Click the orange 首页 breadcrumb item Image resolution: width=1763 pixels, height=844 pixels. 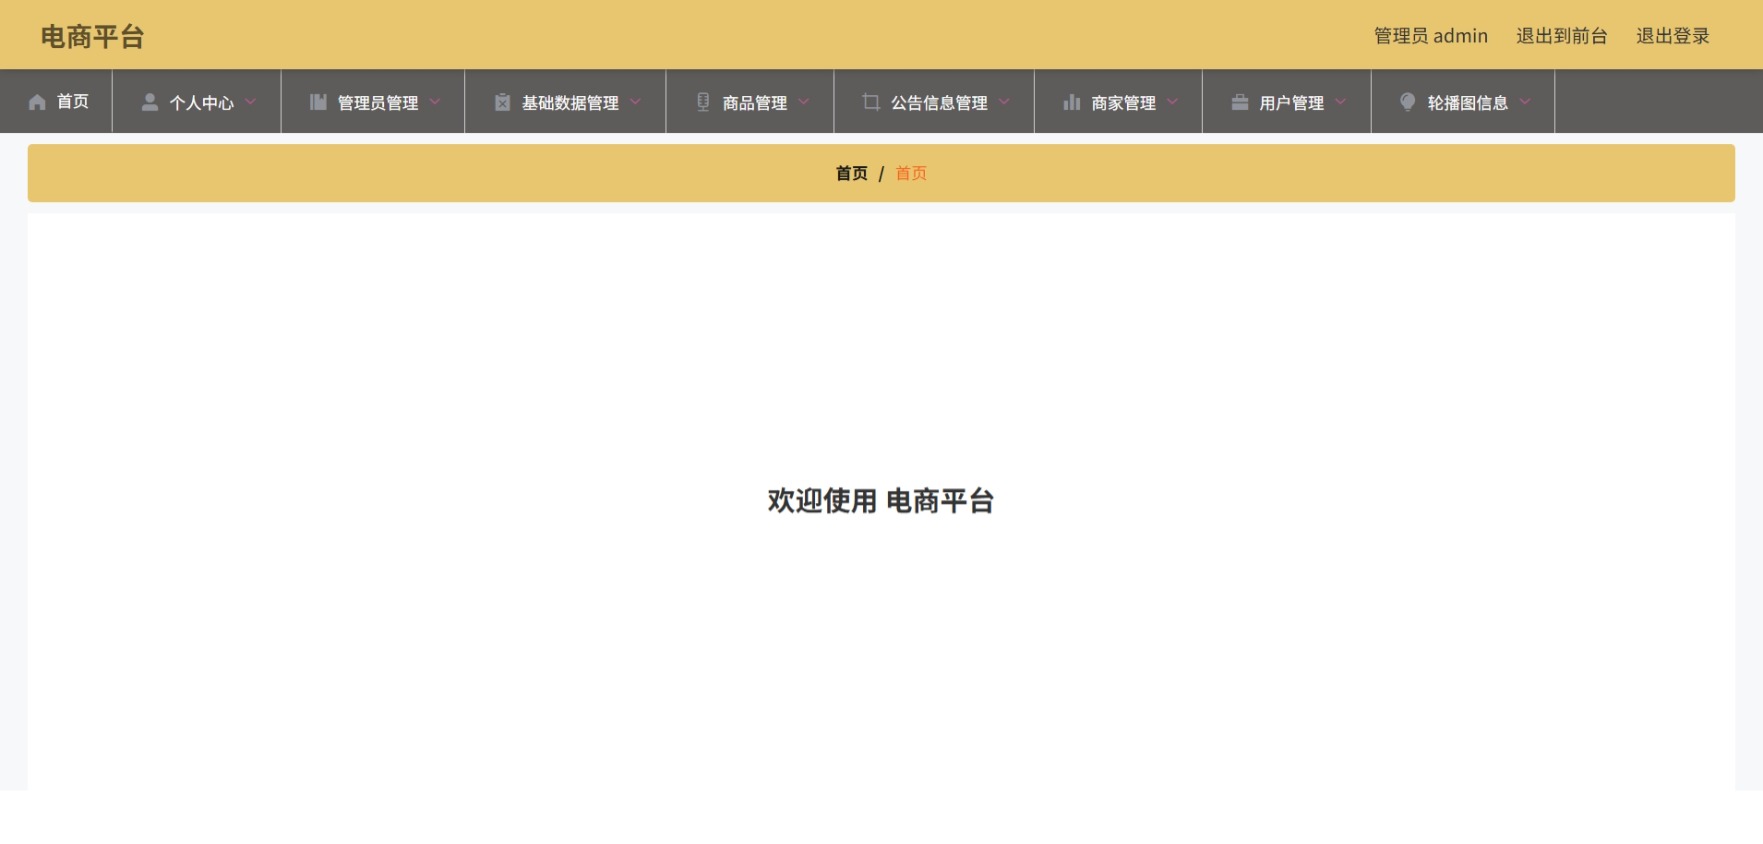(911, 173)
